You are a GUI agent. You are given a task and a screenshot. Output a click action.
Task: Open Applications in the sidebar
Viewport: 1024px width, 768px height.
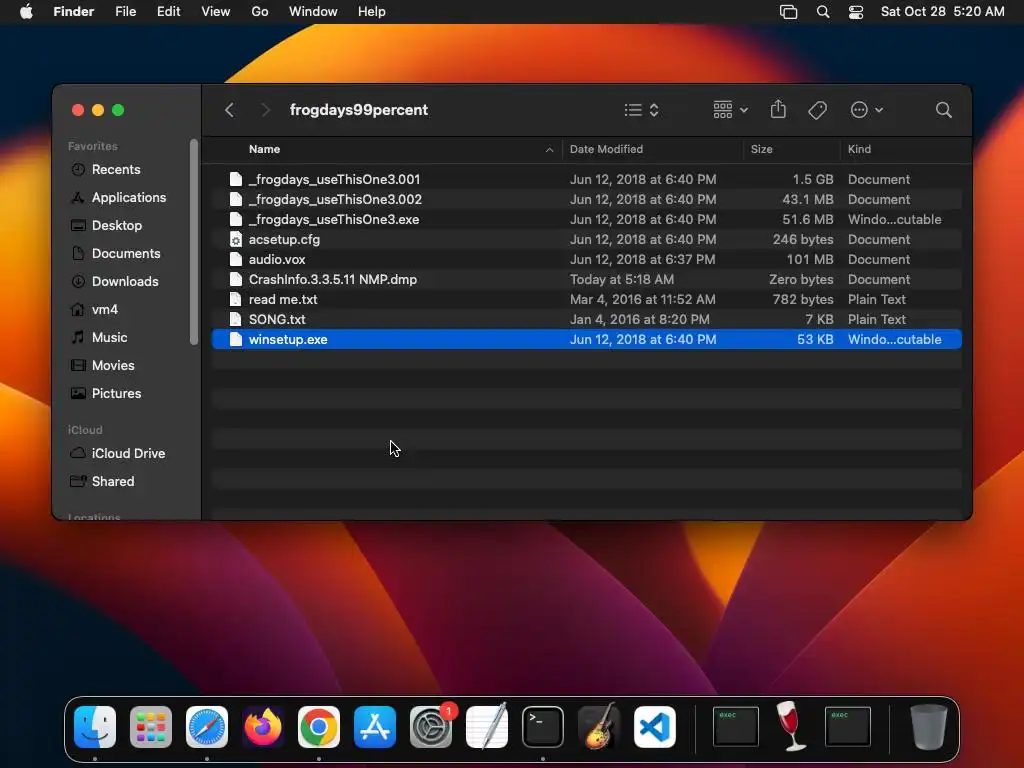click(x=118, y=197)
